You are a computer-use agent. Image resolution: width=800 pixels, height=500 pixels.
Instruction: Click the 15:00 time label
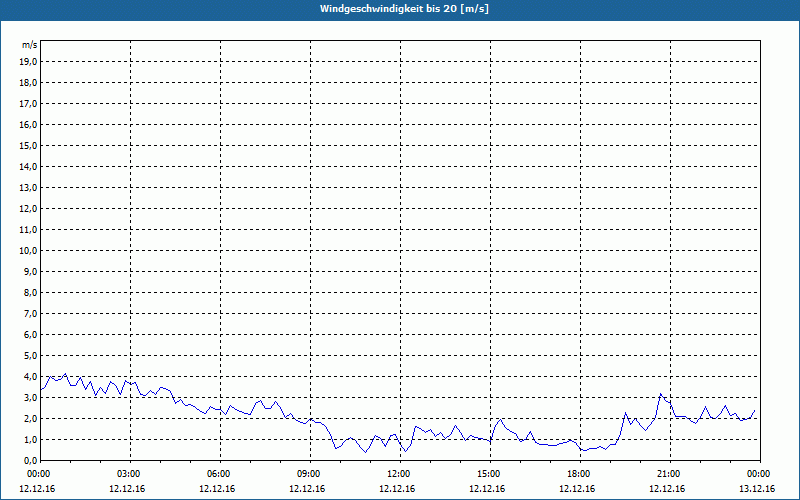tap(488, 474)
